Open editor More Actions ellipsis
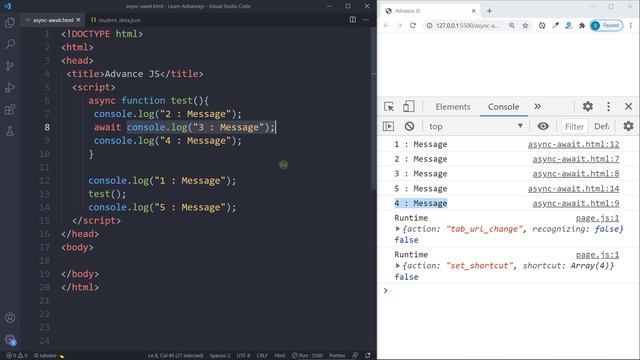The width and height of the screenshot is (640, 360). click(x=366, y=19)
